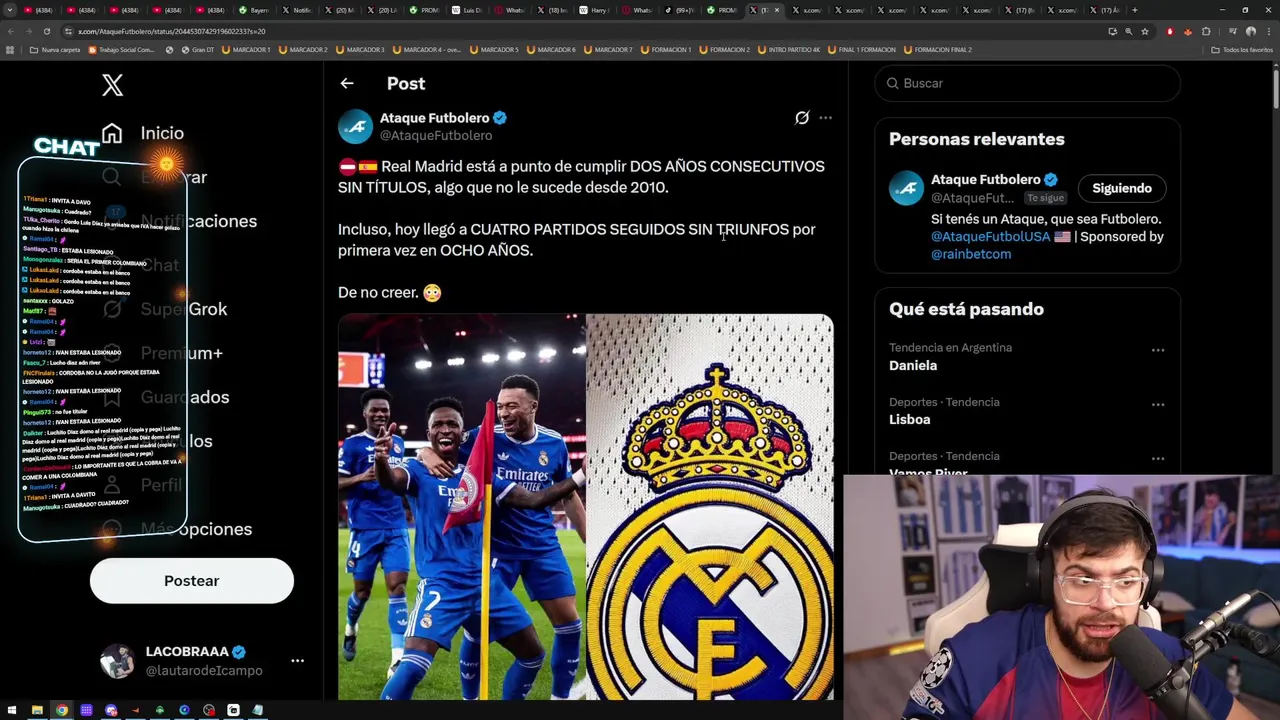
Task: Open Trabajo Social Com... bookmark
Action: click(x=121, y=50)
